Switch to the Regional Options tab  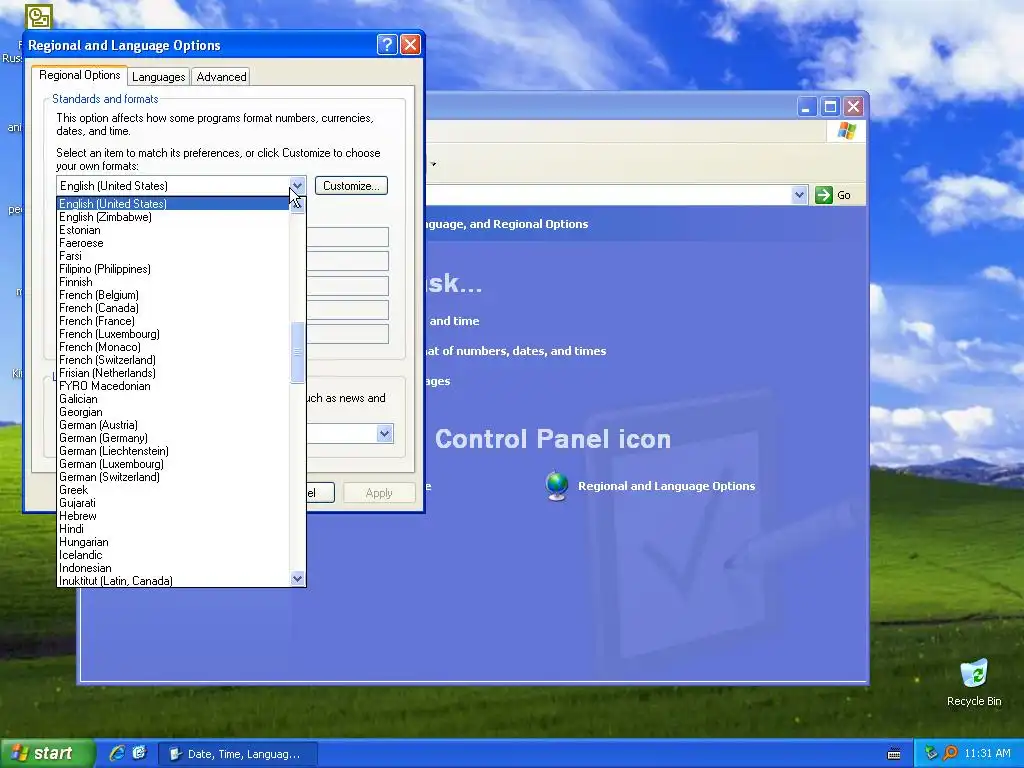(x=80, y=75)
